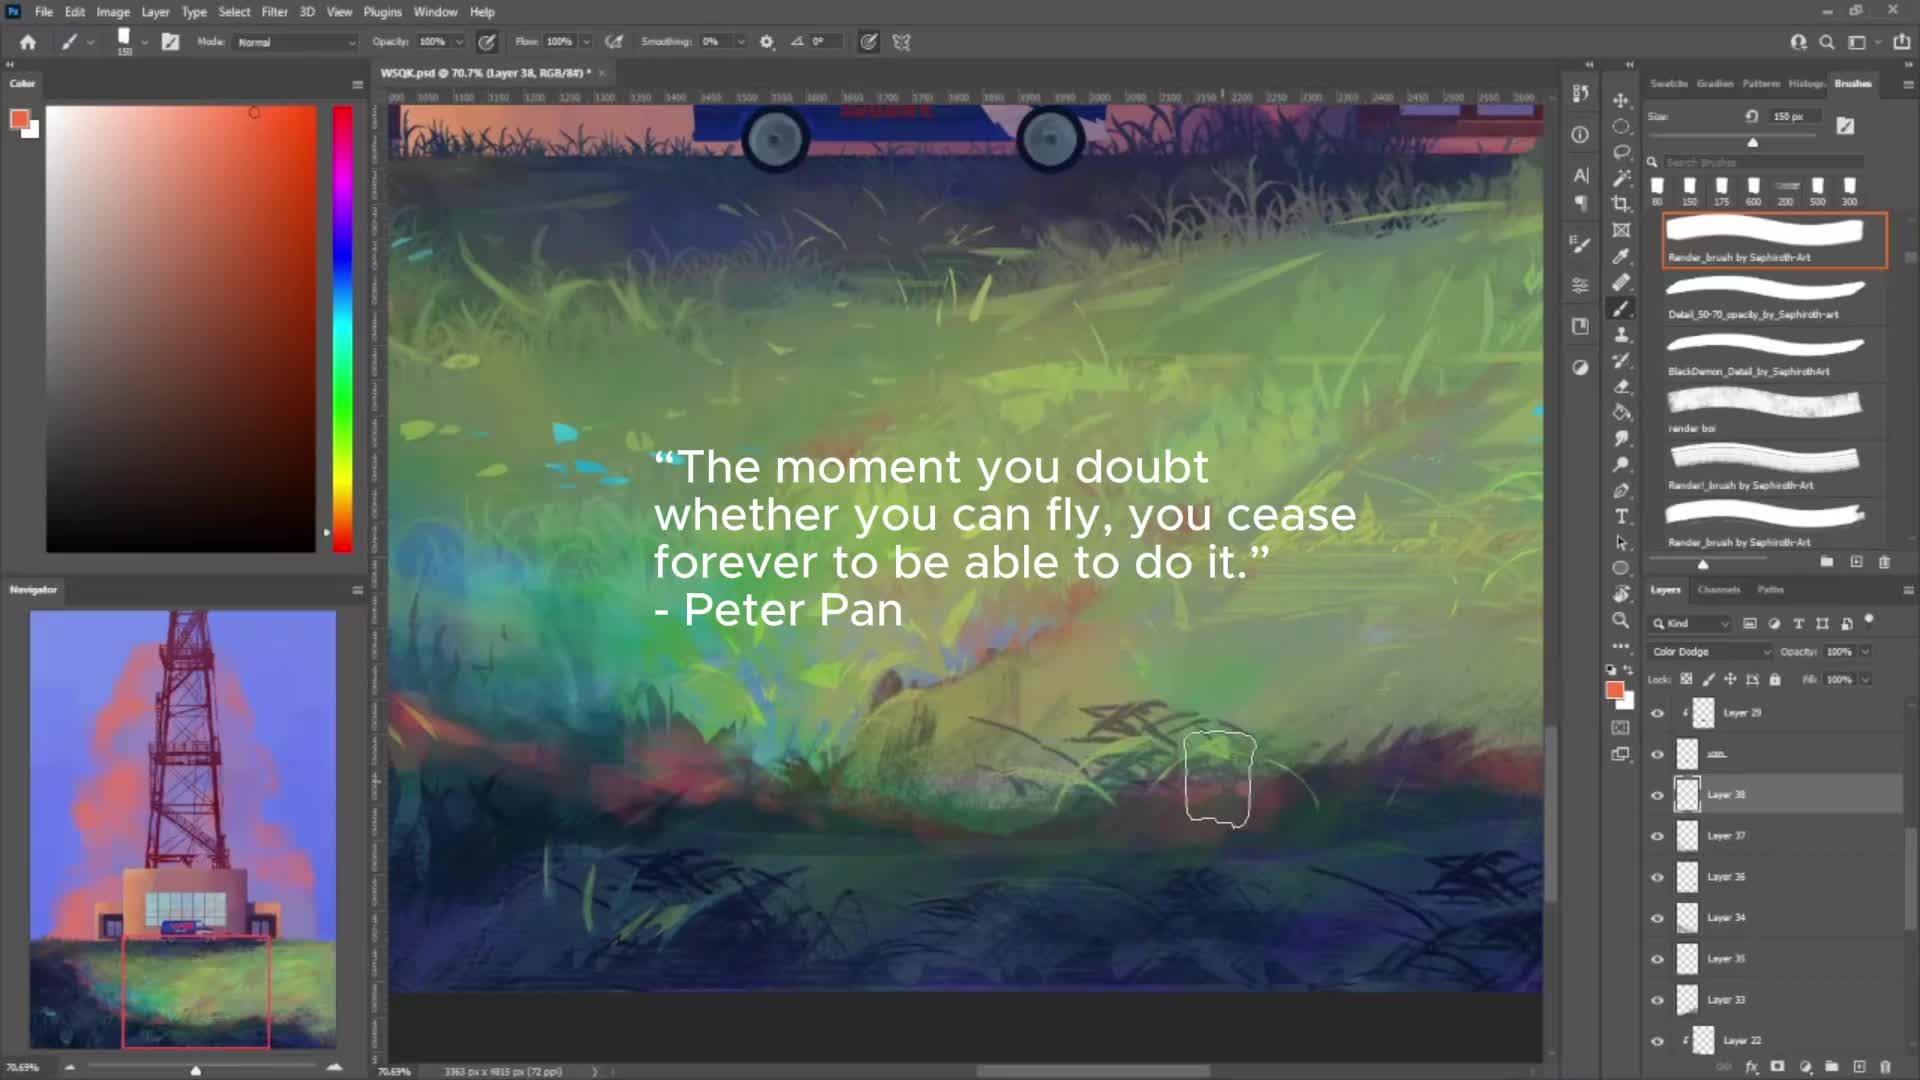Screen dimensions: 1920x1080
Task: Select the Zoom tool in toolbar
Action: coord(1621,620)
